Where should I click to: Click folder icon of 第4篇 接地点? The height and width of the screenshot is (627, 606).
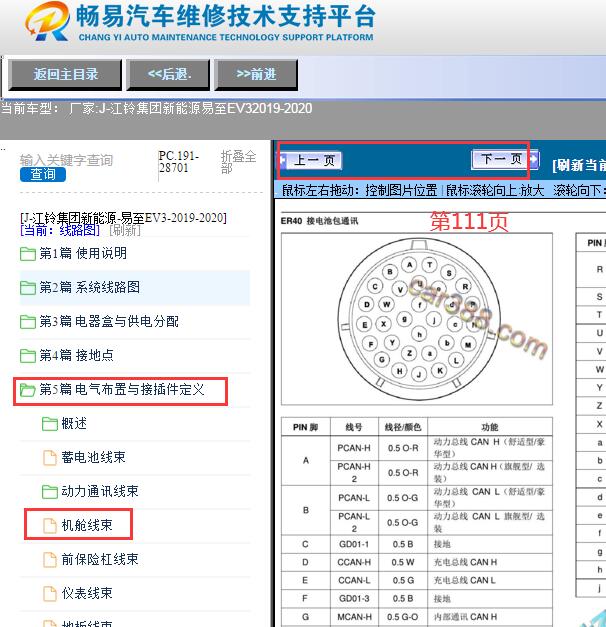coord(28,355)
